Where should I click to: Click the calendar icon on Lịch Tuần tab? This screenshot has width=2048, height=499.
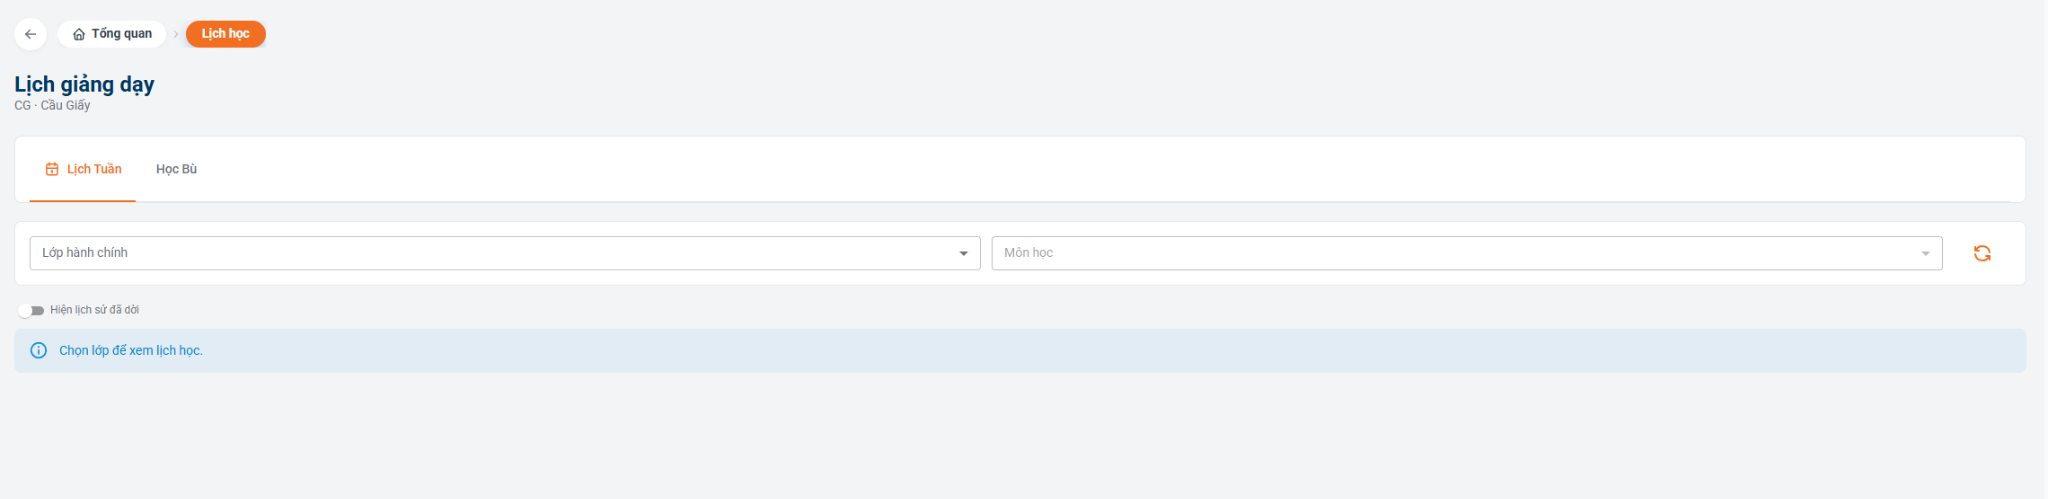point(52,169)
